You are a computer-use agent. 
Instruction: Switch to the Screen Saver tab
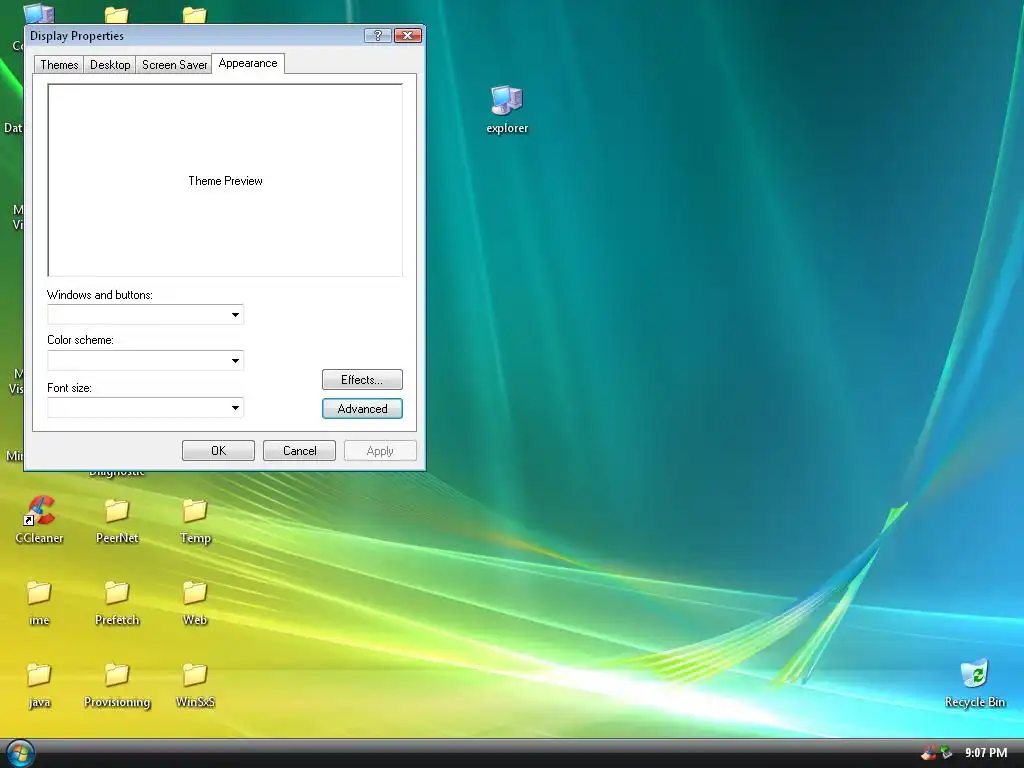(x=174, y=65)
